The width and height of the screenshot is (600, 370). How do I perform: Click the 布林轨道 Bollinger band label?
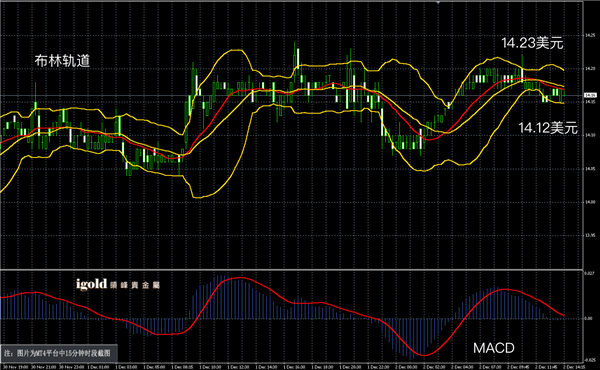62,61
